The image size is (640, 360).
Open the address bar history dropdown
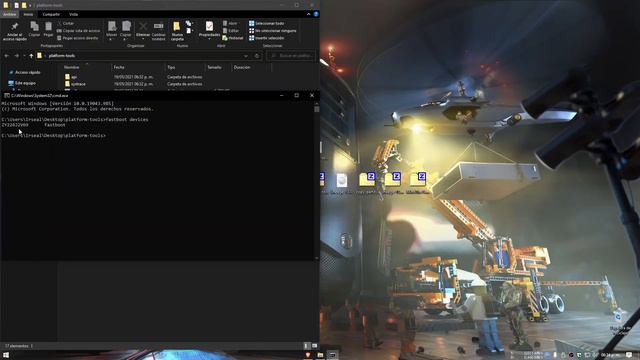coord(246,56)
